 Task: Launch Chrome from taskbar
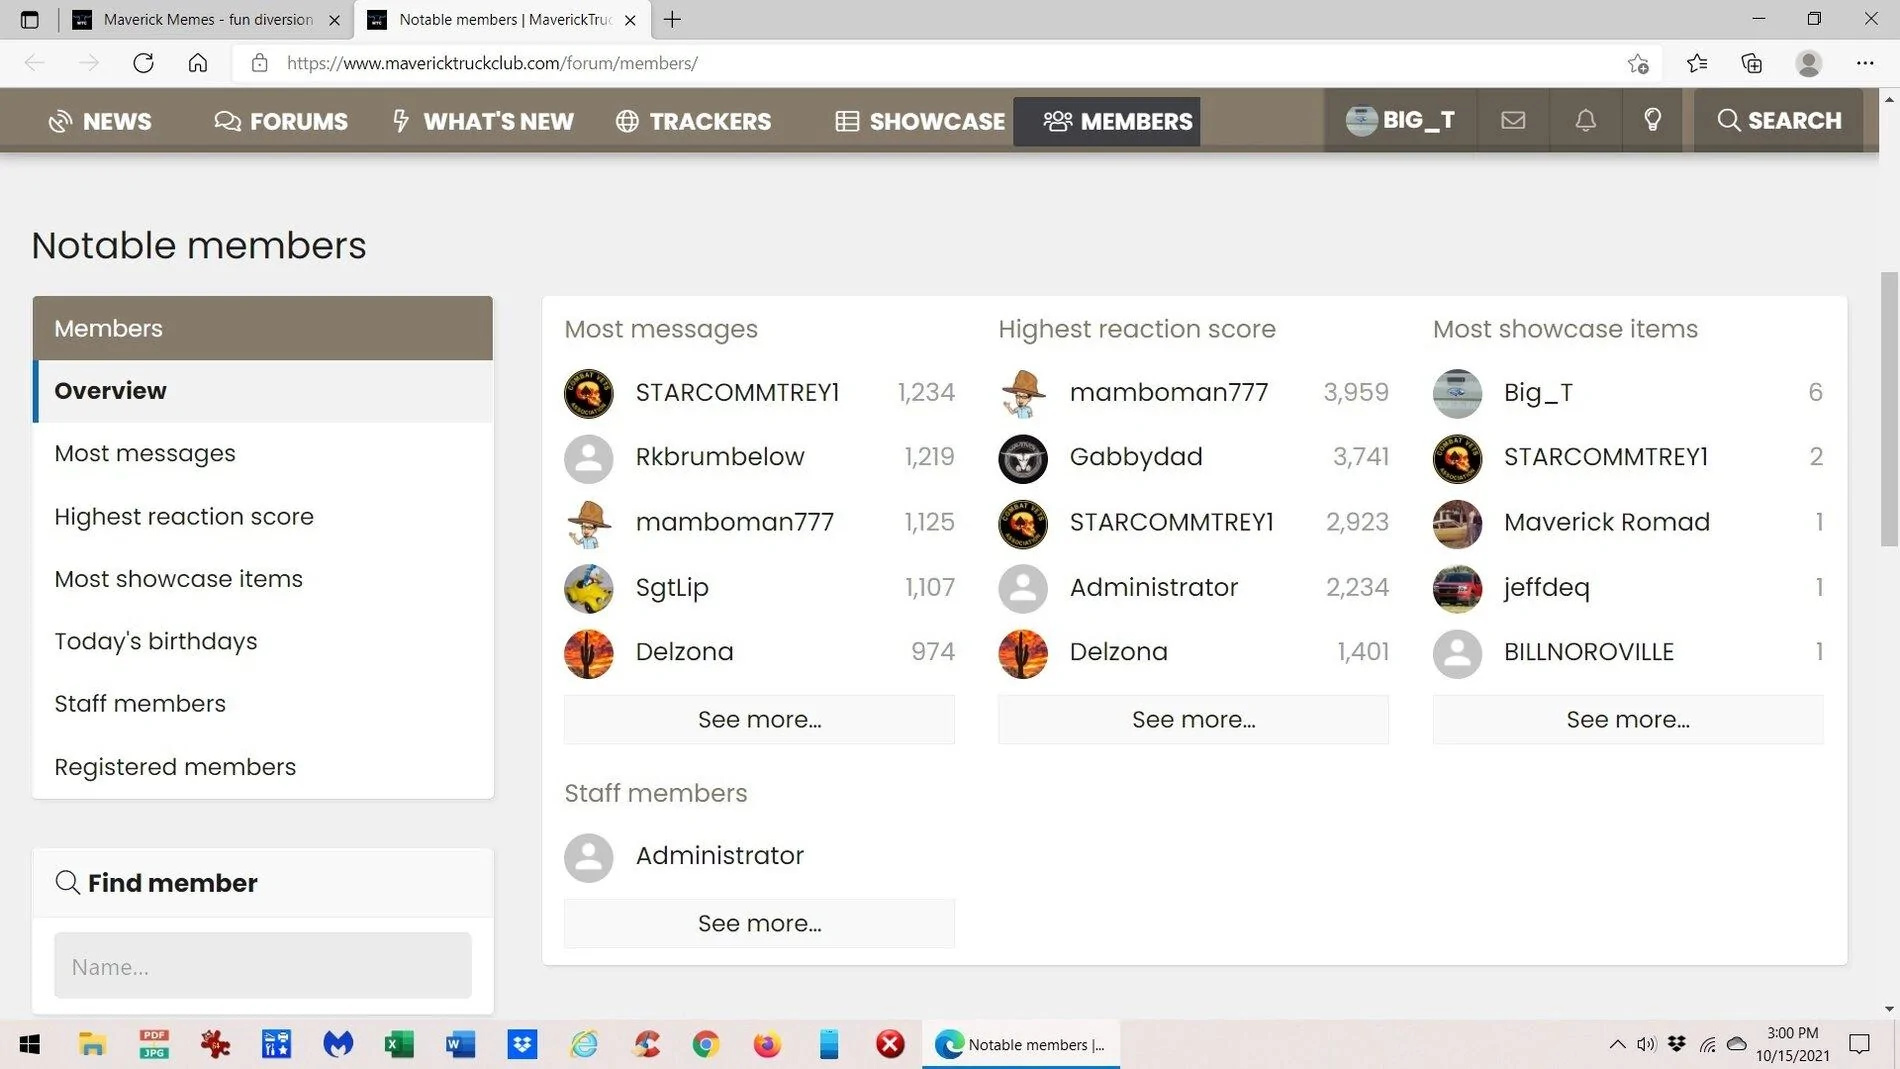pyautogui.click(x=706, y=1044)
